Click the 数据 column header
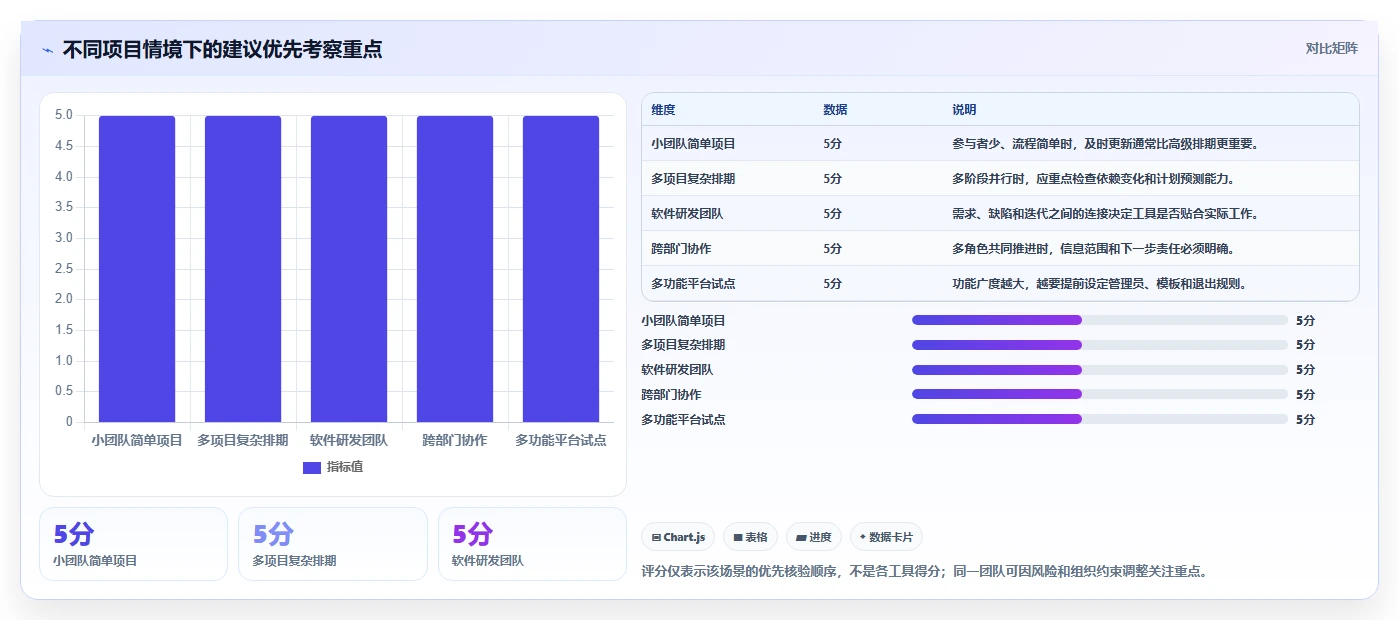 click(x=835, y=110)
